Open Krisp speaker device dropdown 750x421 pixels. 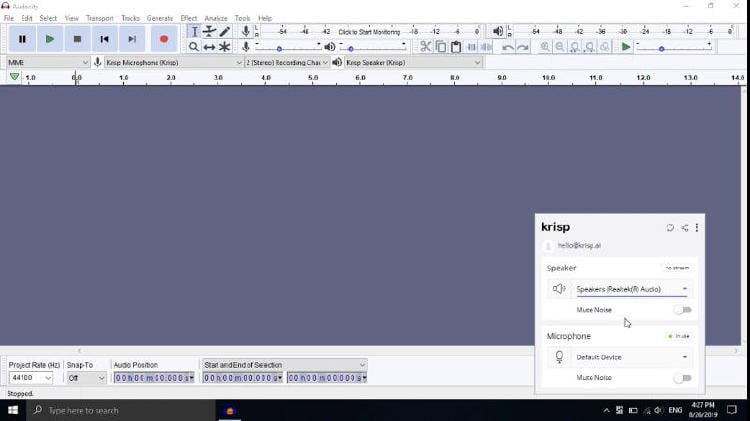[632, 289]
